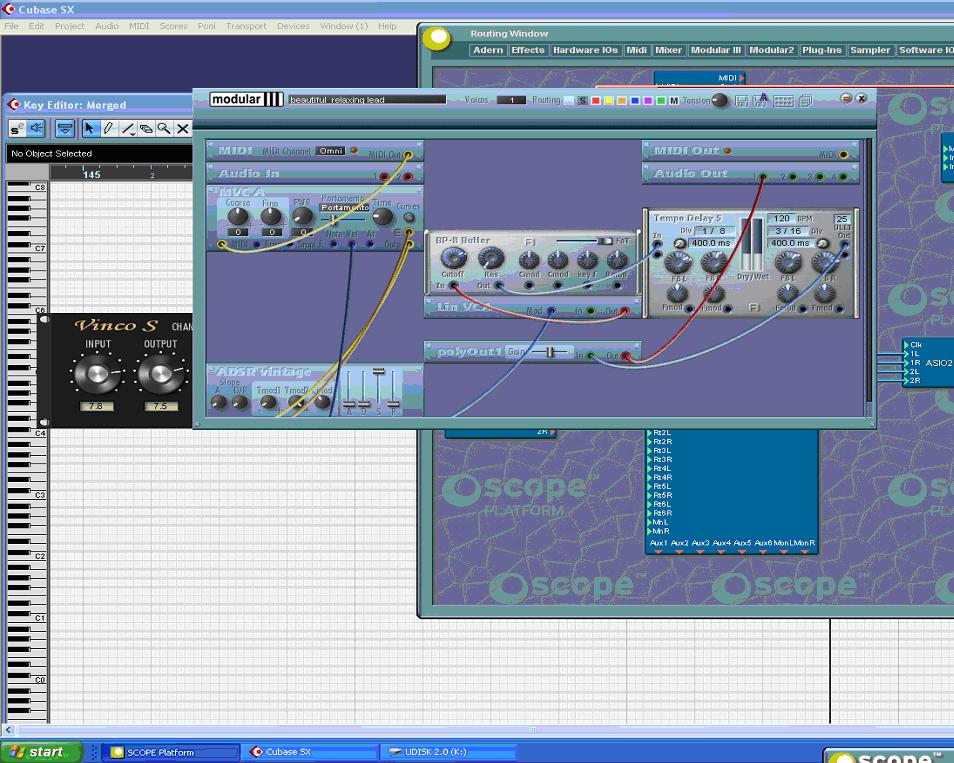This screenshot has height=763, width=954.
Task: Open UDISK 2.0 (K:) taskbar button
Action: pos(448,752)
